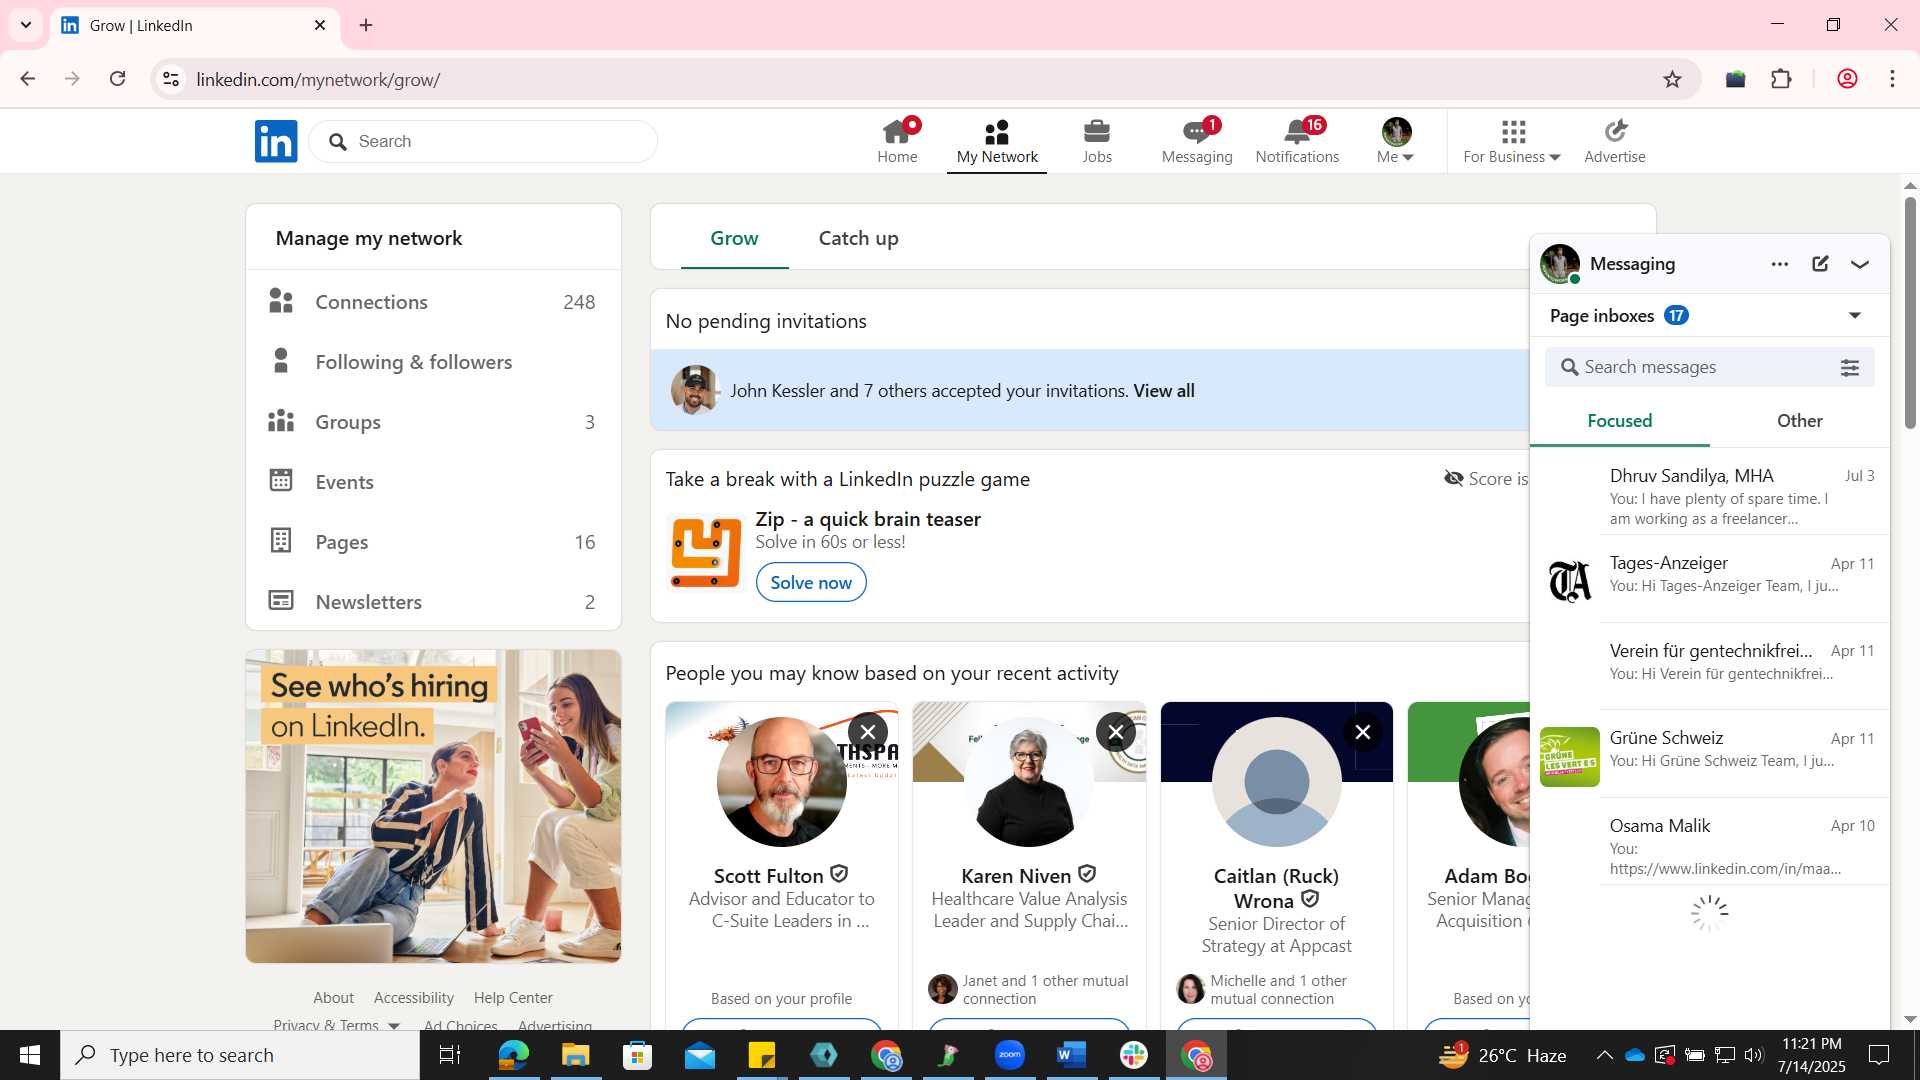Open Scott Fulton's profile photo
The width and height of the screenshot is (1920, 1080).
tap(782, 782)
